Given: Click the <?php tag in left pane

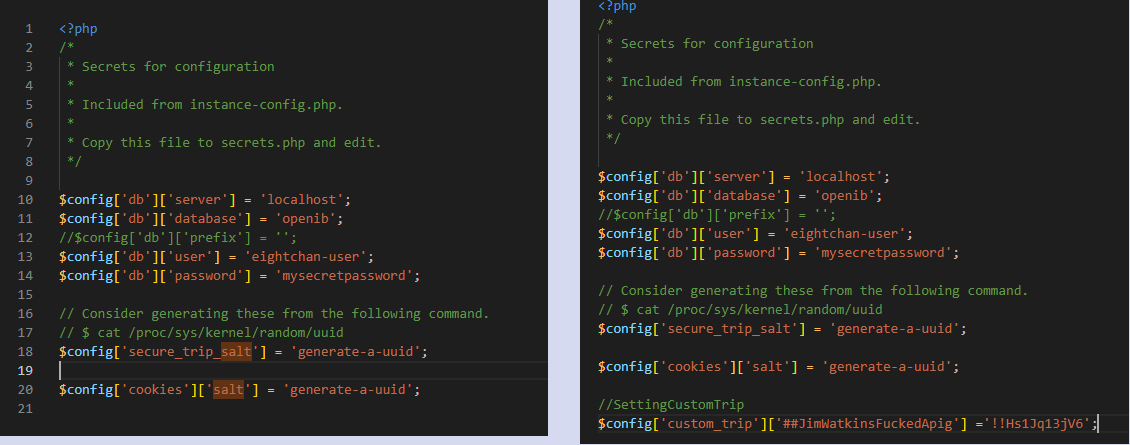Looking at the screenshot, I should click(x=78, y=29).
